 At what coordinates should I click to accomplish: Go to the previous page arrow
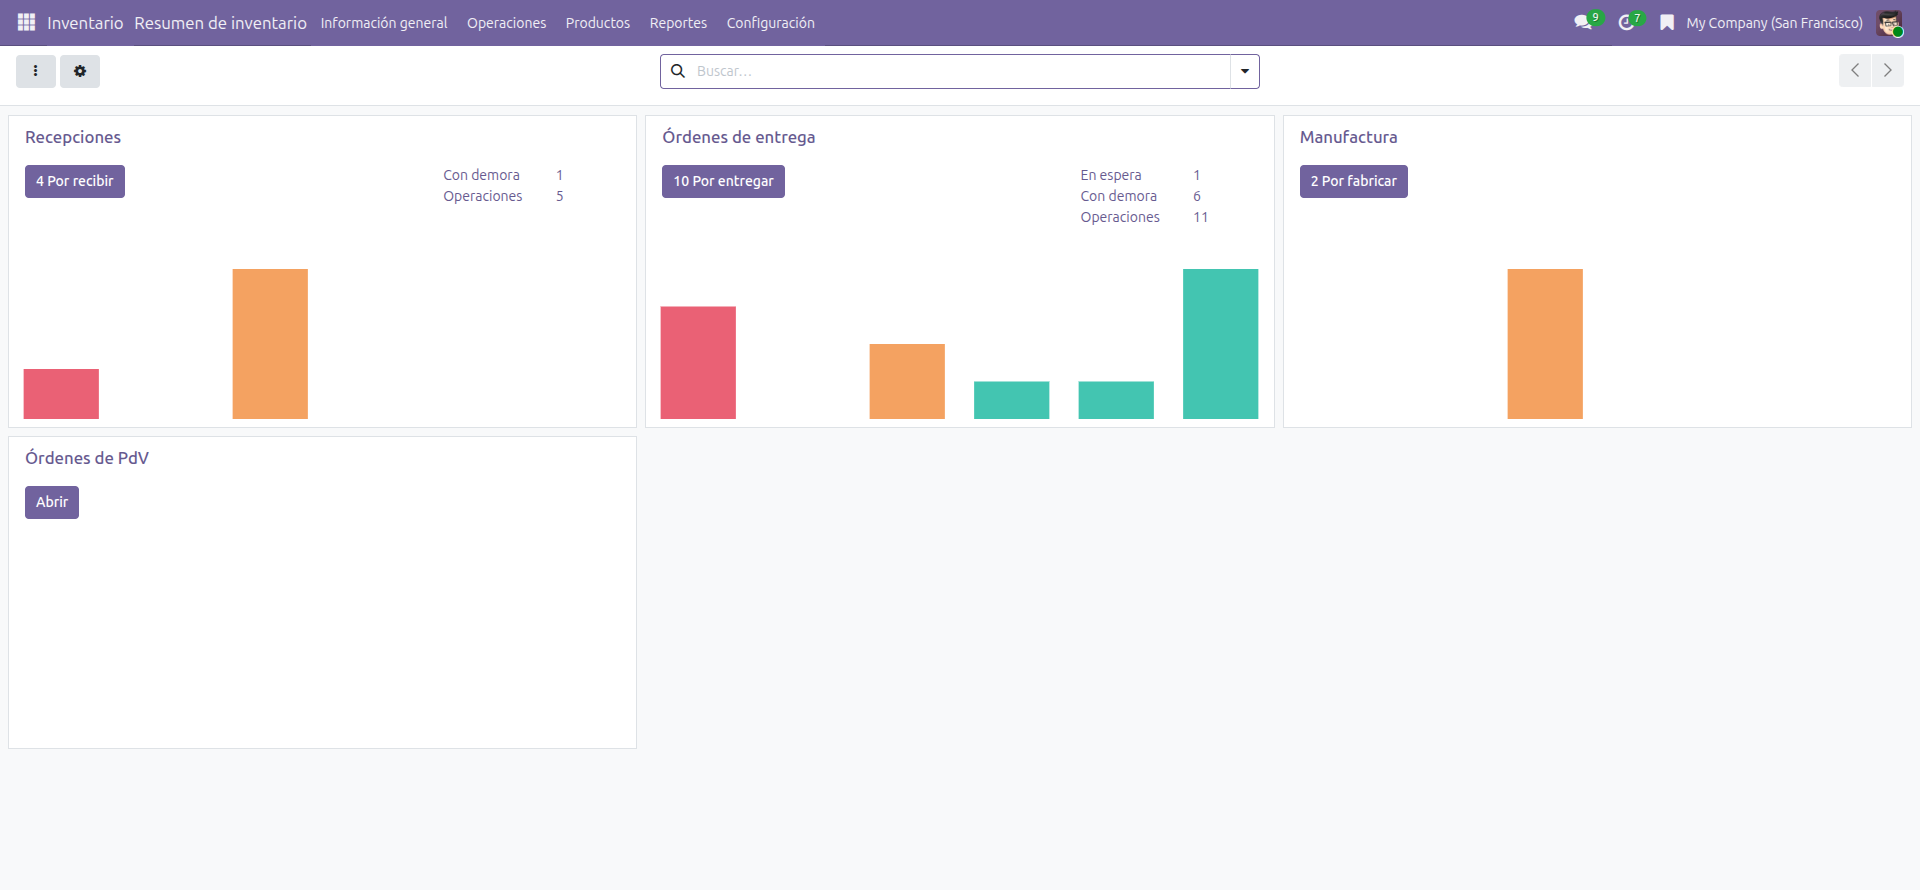click(x=1855, y=70)
